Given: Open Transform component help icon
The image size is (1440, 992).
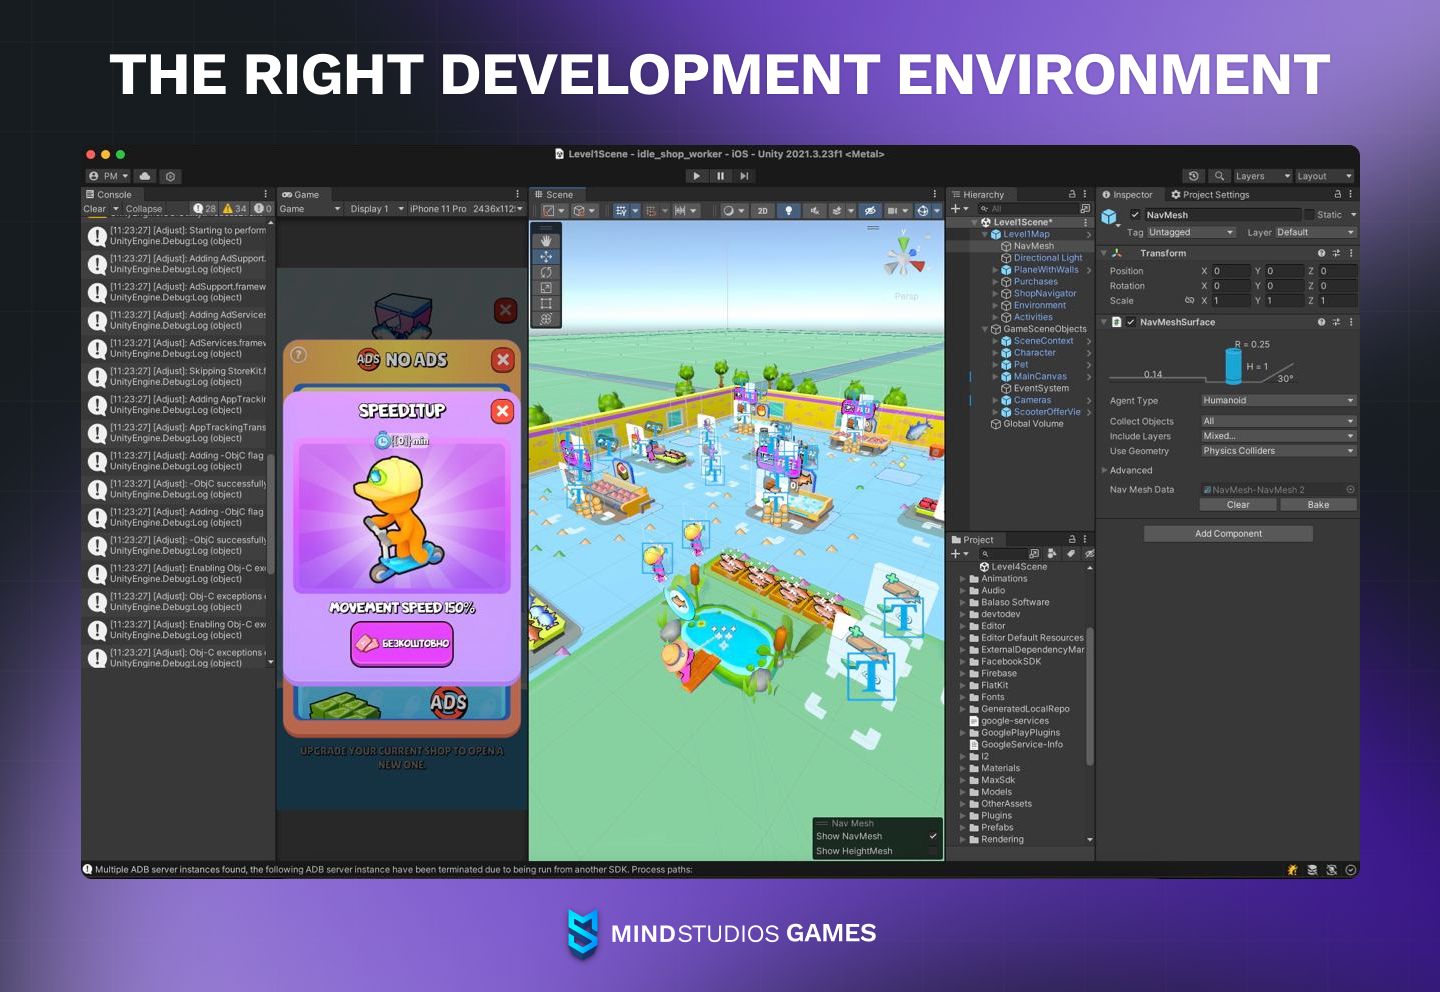Looking at the screenshot, I should 1321,253.
